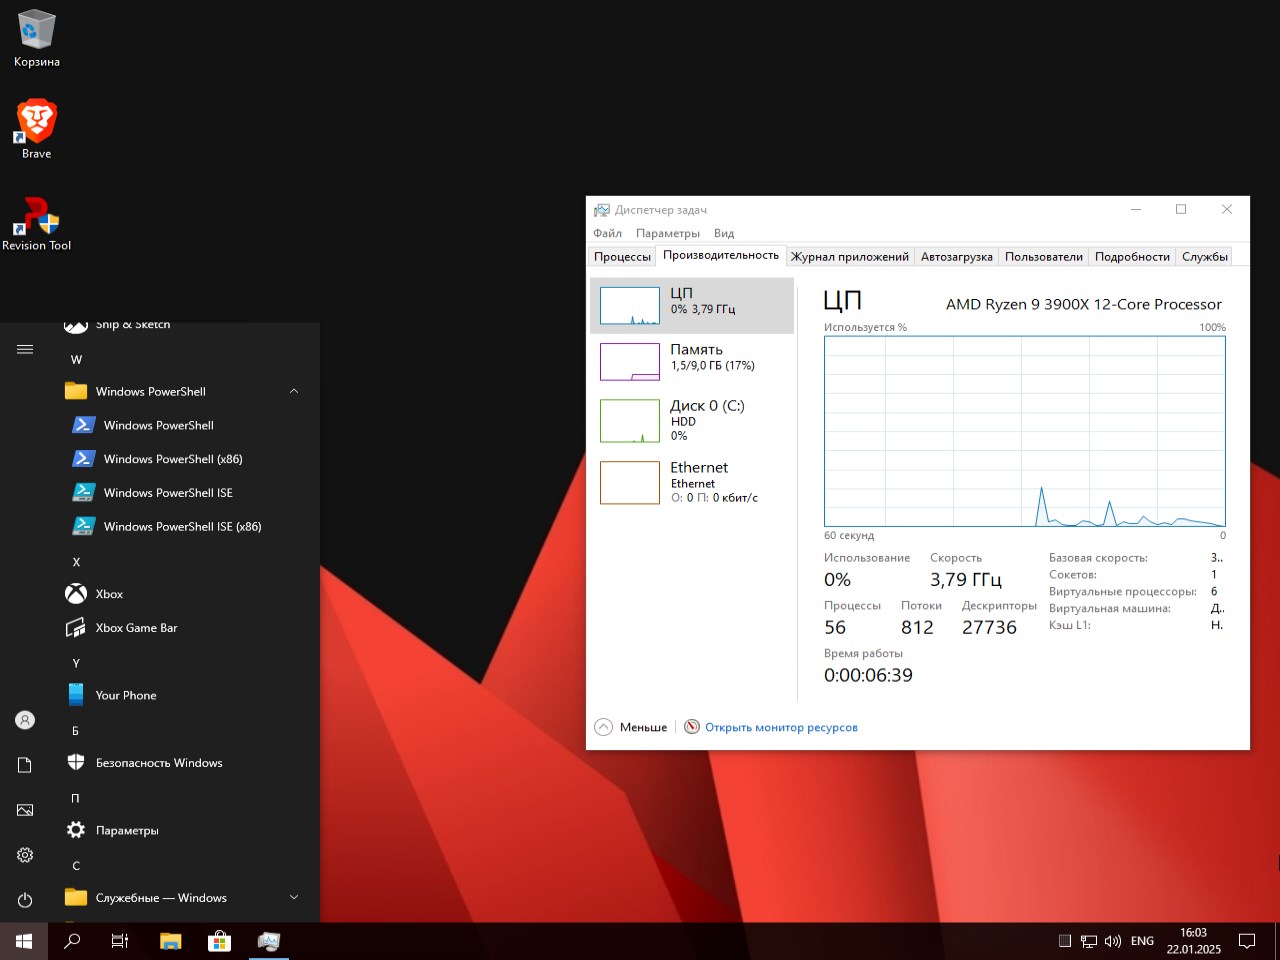Switch to the Подробности tab
1280x960 pixels.
1132,257
